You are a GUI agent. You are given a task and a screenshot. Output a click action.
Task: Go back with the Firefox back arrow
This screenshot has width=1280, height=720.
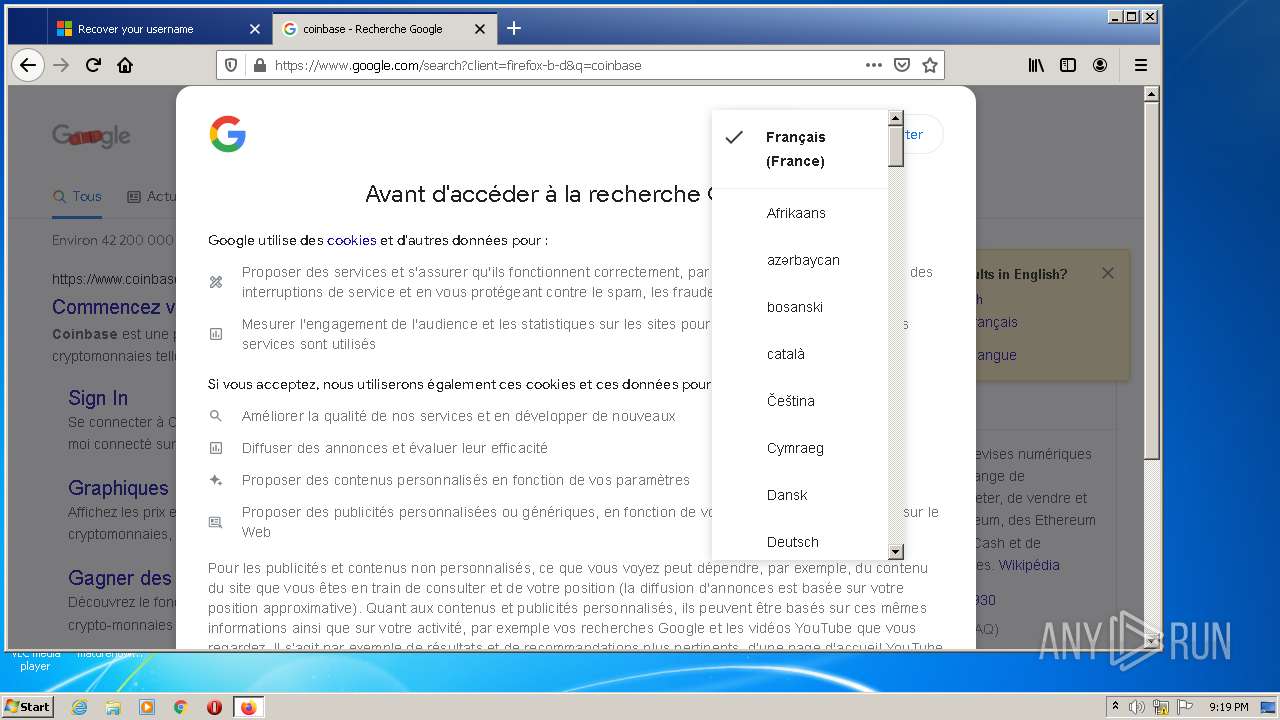(x=28, y=65)
